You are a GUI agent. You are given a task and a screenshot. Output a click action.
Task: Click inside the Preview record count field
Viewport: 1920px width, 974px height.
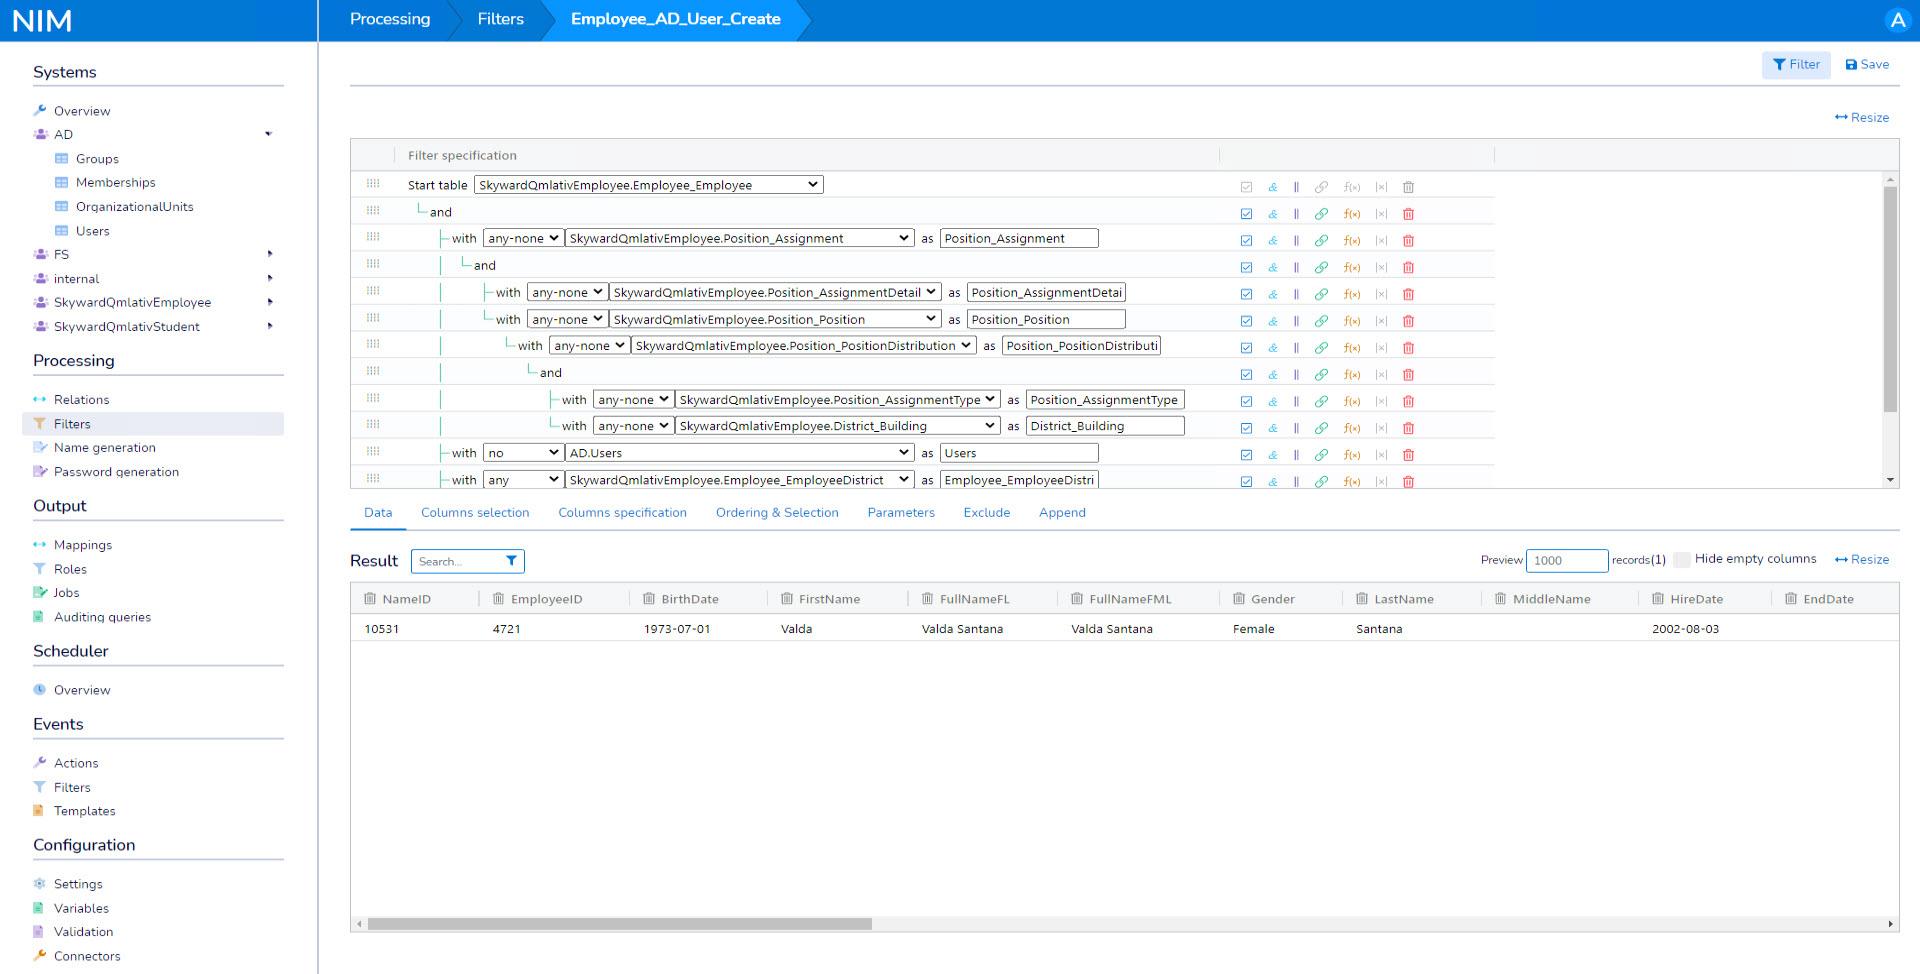1566,561
